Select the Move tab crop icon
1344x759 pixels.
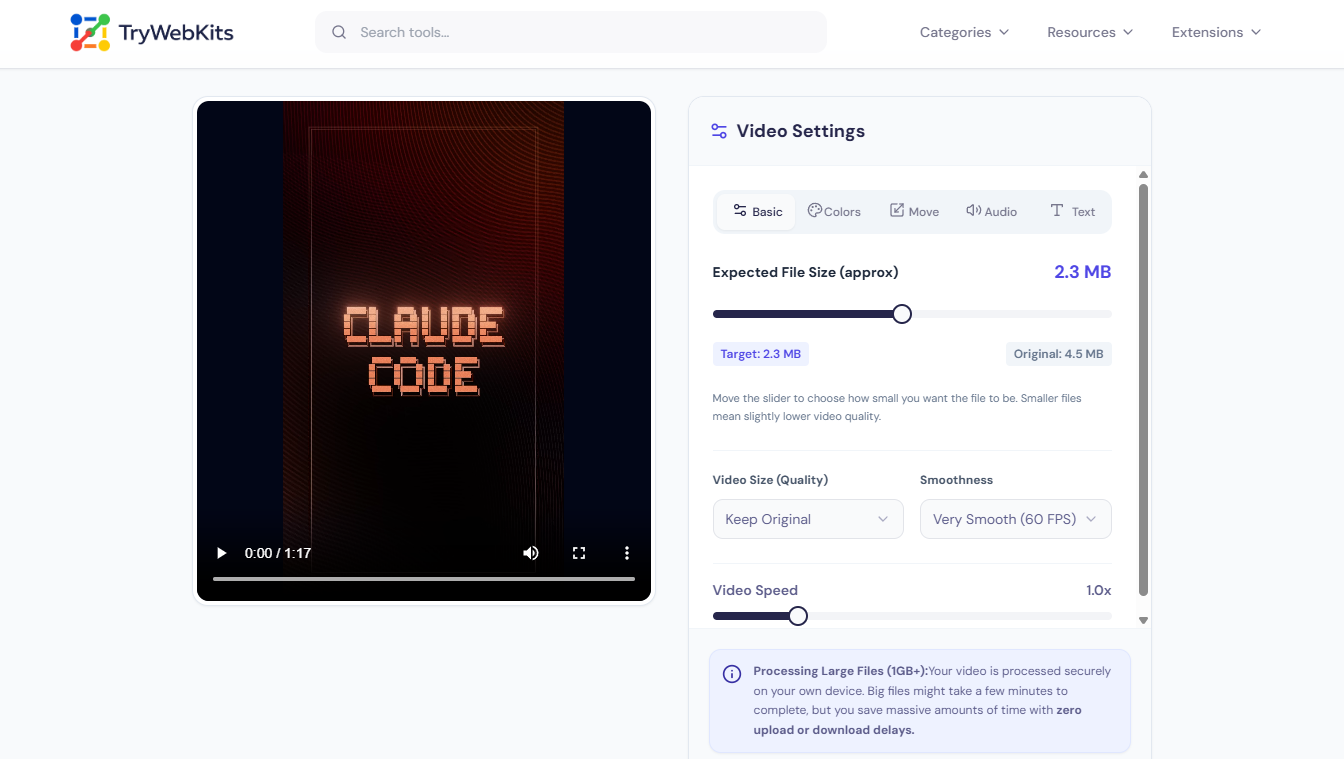point(897,210)
